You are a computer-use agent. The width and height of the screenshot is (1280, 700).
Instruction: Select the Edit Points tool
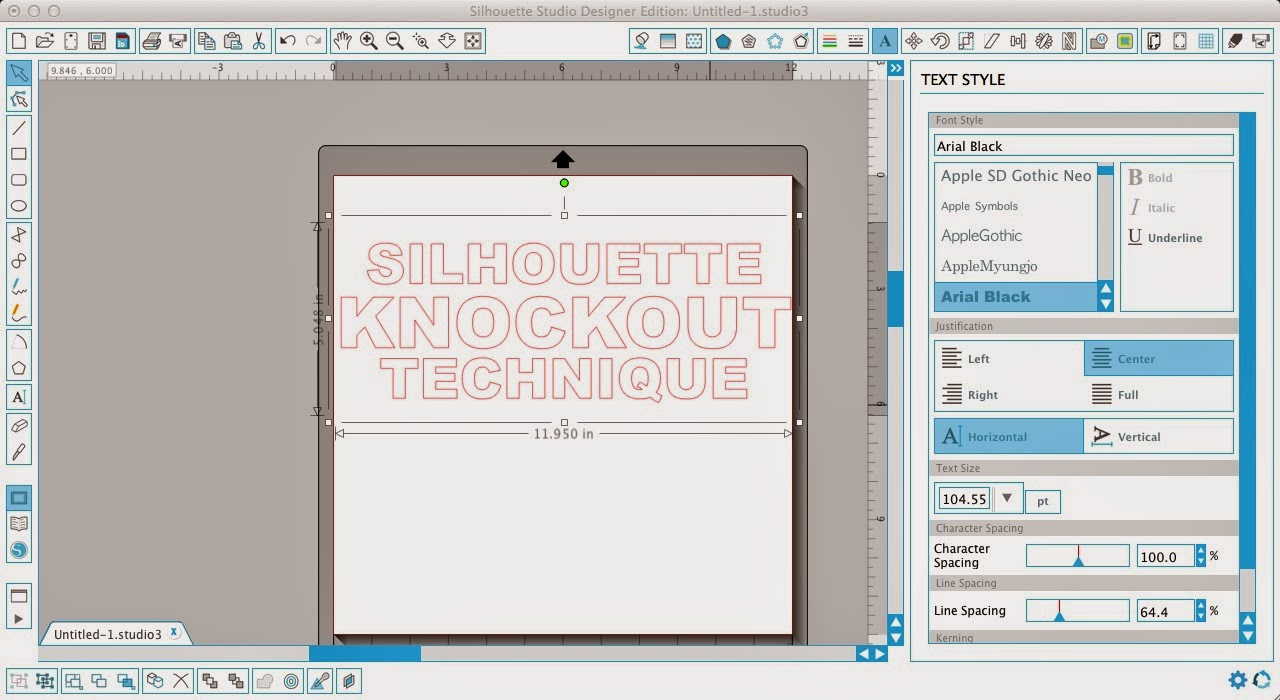pos(20,99)
